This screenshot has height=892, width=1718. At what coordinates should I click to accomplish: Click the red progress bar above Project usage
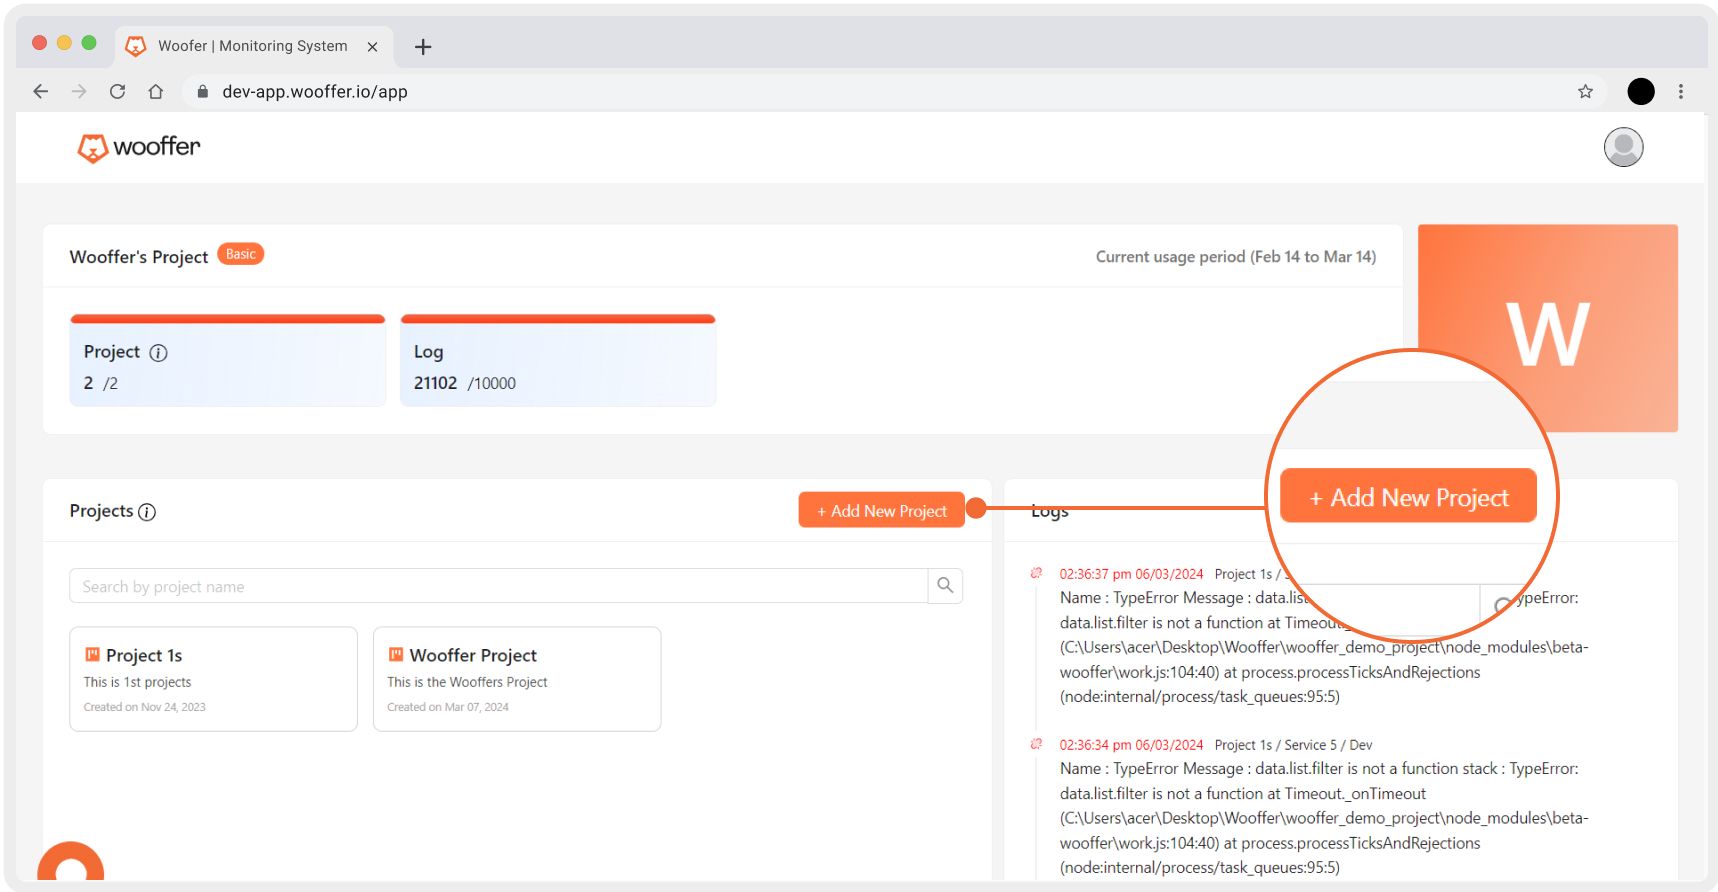click(228, 319)
